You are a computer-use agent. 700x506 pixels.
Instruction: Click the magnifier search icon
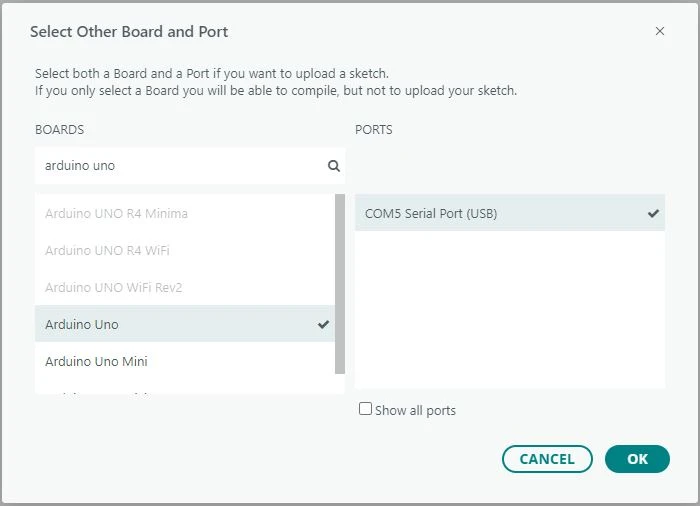coord(334,166)
